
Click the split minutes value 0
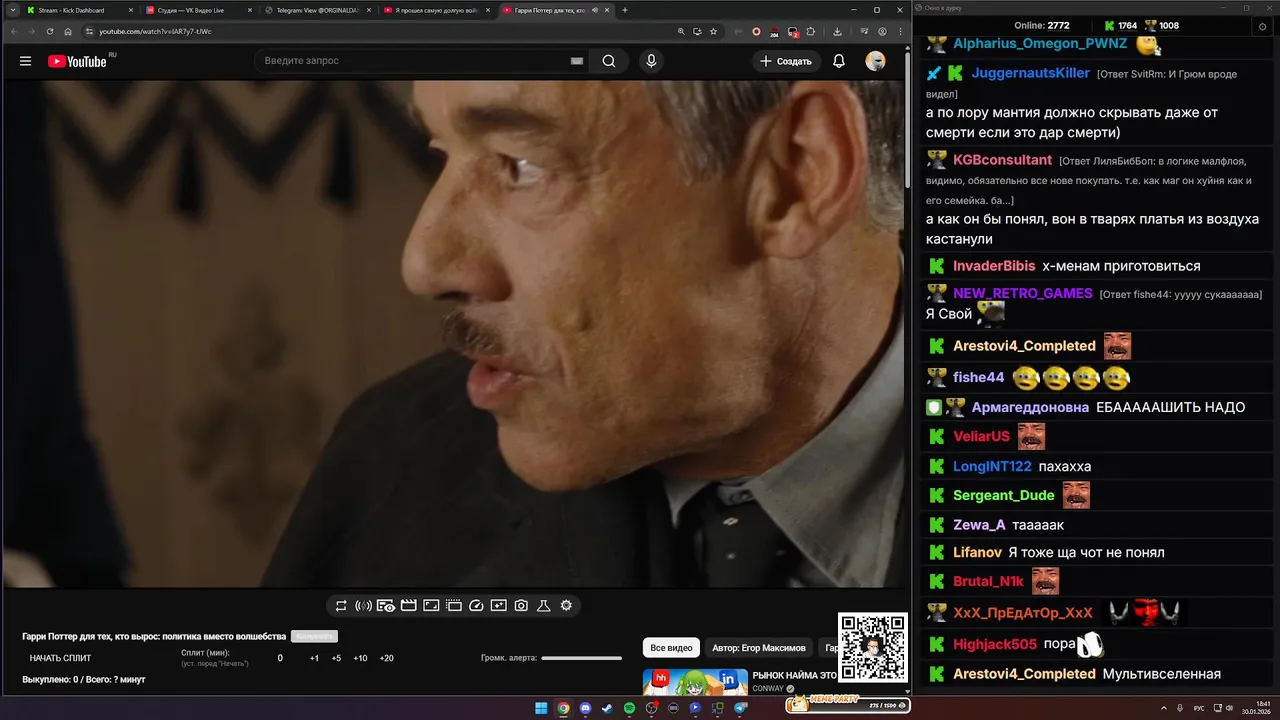[x=280, y=658]
